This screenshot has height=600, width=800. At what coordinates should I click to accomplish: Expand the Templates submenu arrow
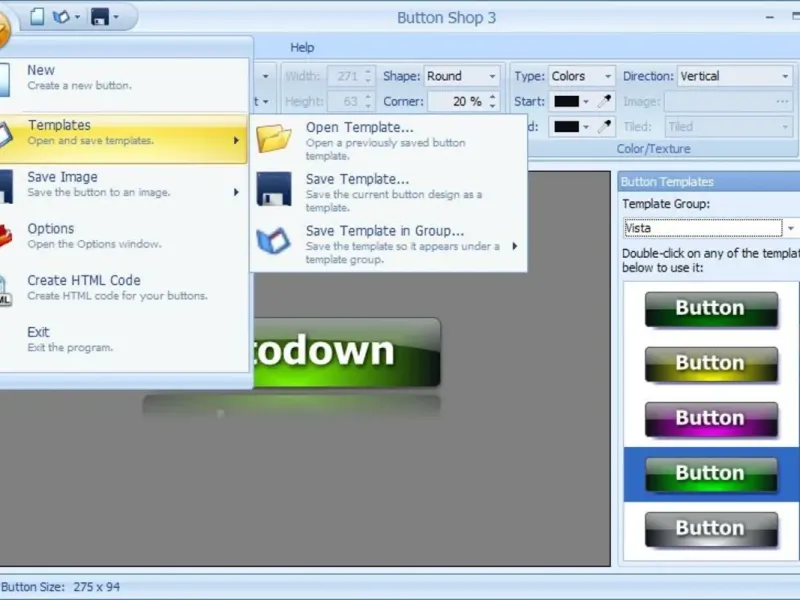[x=236, y=140]
